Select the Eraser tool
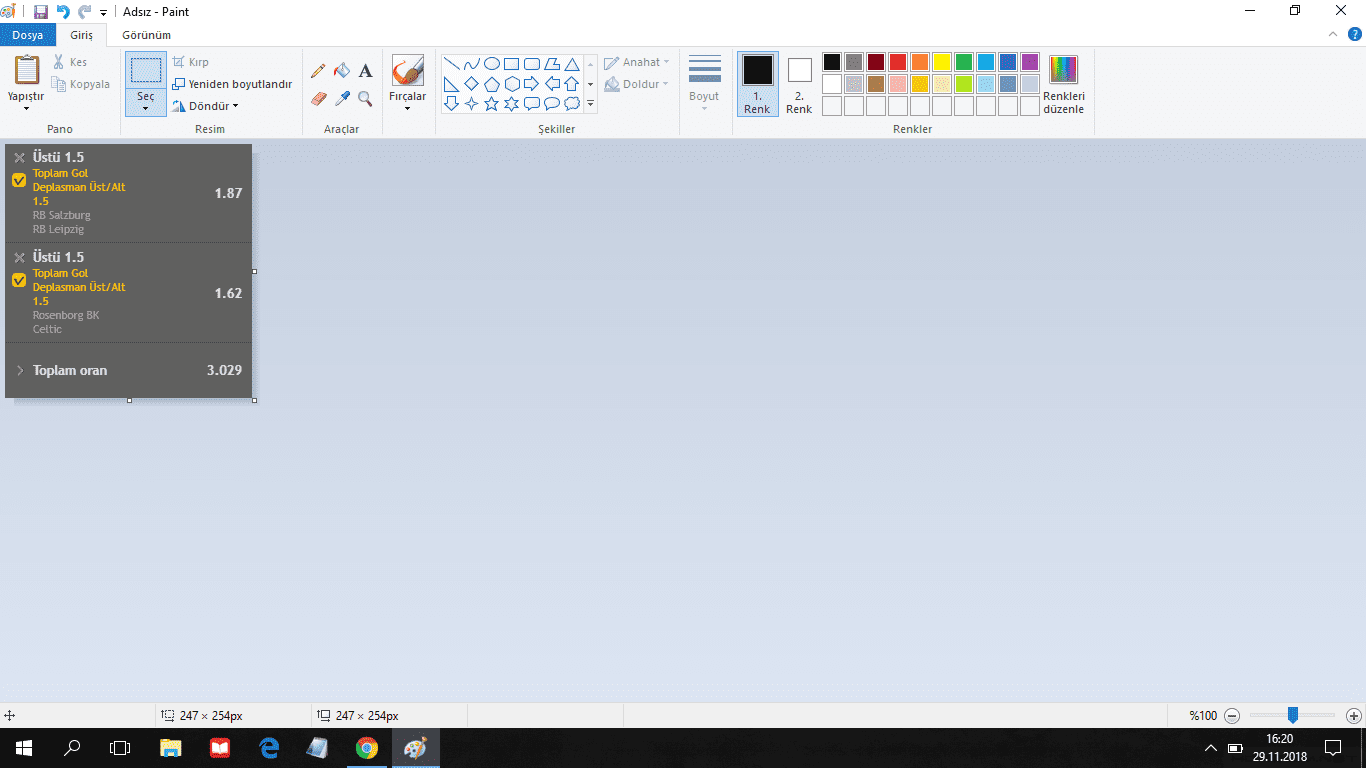 [x=318, y=98]
